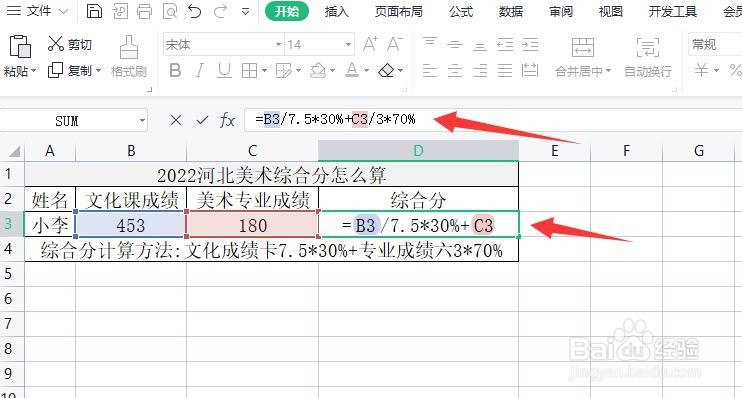Screen dimensions: 742x398
Task: Click the 粘贴 paste icon
Action: [20, 47]
